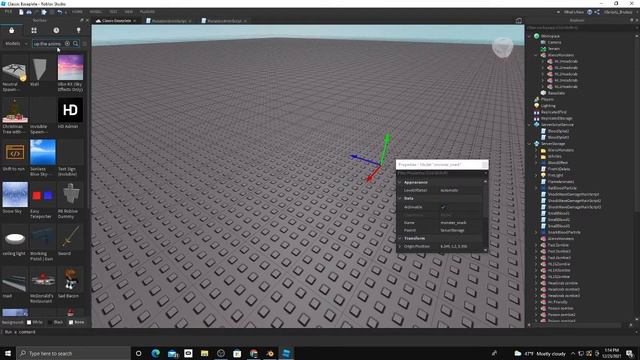Close the Classic Baseplate tab
This screenshot has height=360, width=640.
coord(135,21)
